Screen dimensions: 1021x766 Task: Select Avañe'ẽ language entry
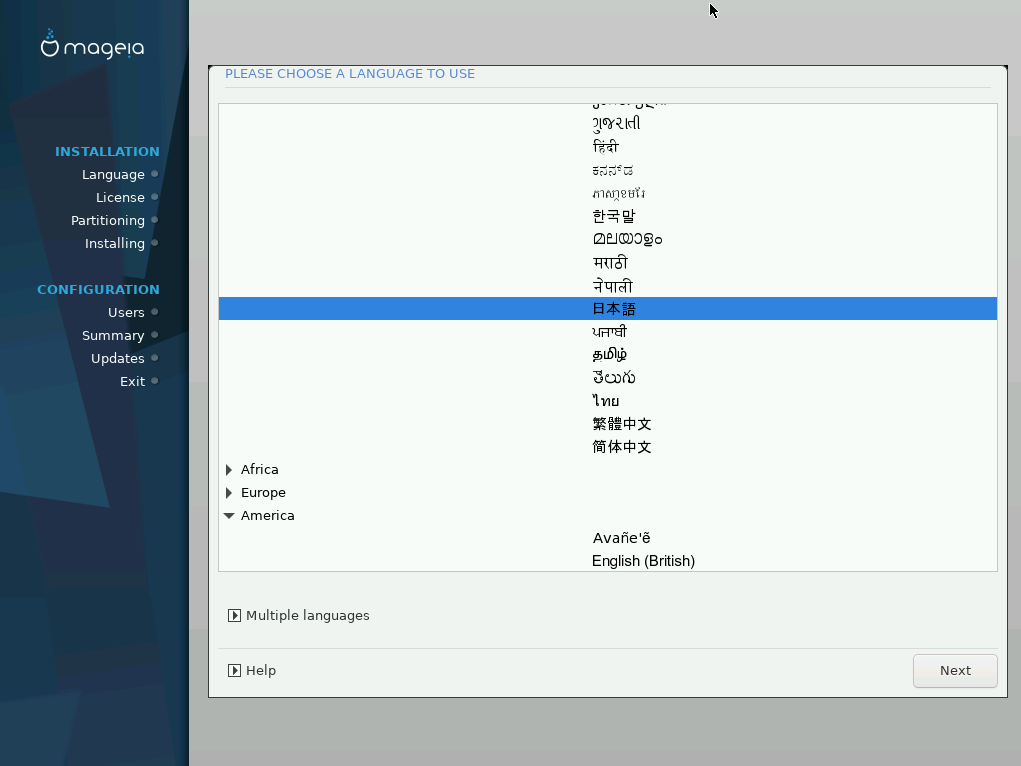pyautogui.click(x=621, y=538)
